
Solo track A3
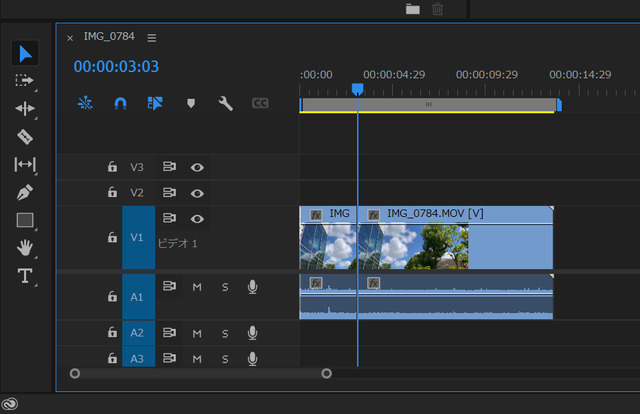point(225,359)
